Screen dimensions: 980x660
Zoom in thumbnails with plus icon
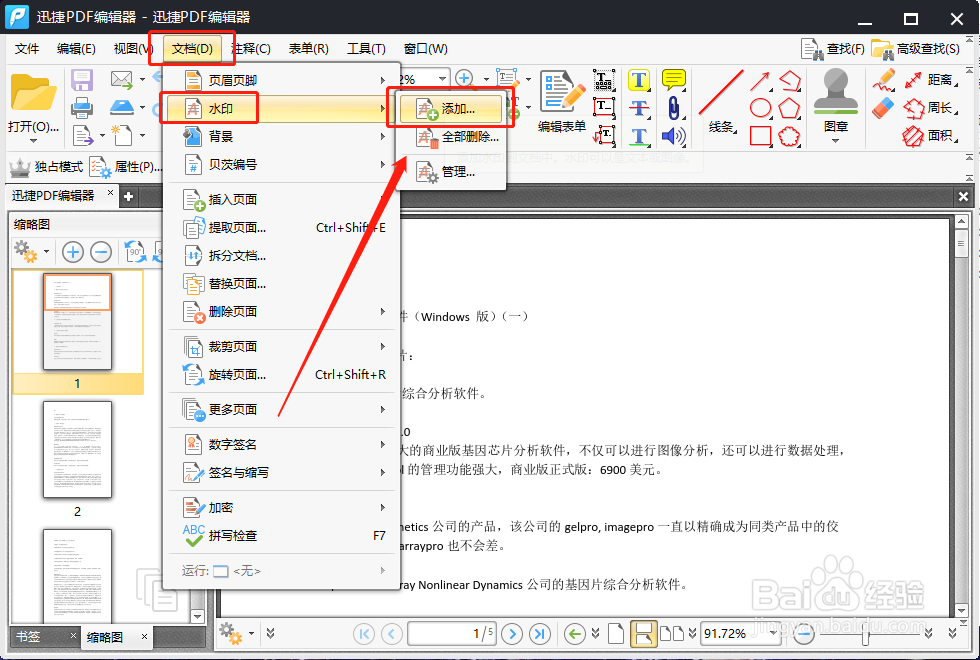pos(73,252)
